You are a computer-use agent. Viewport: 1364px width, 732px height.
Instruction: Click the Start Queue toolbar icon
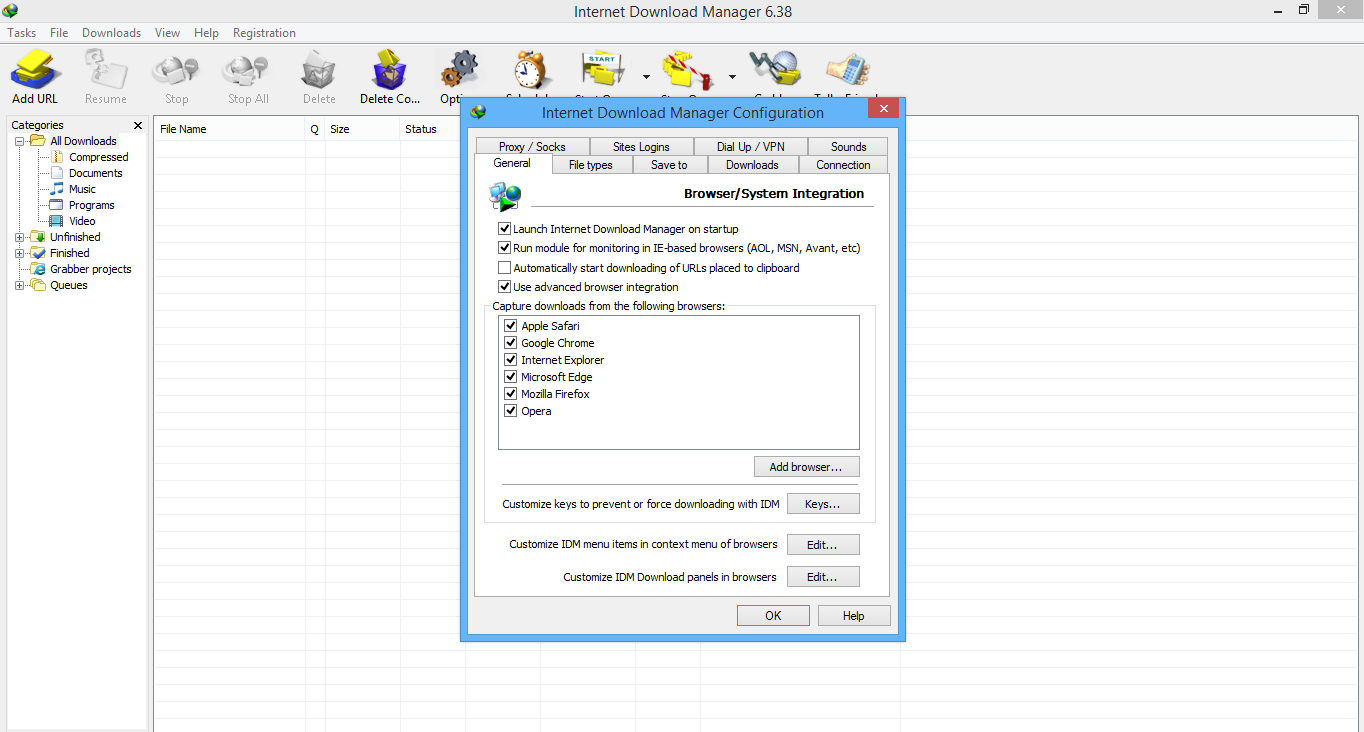coord(602,70)
